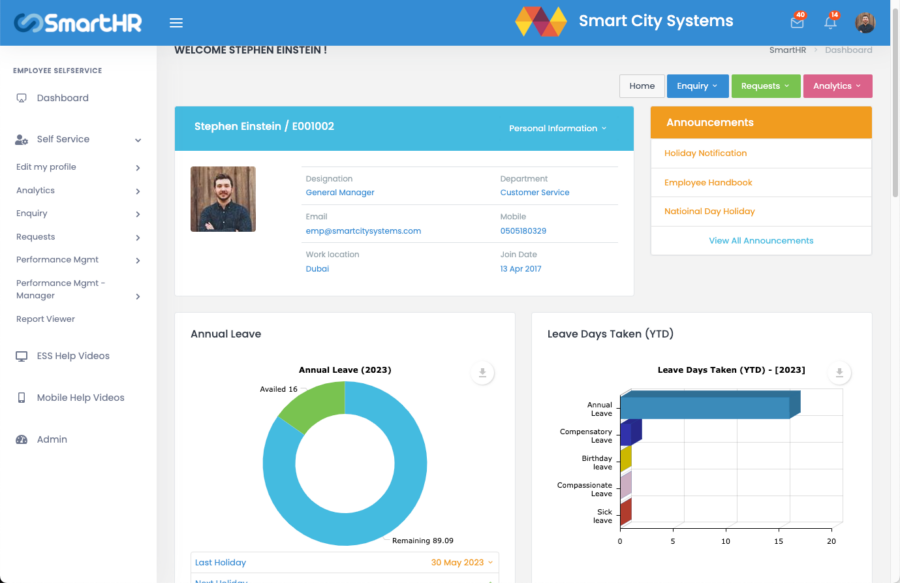Click the General Manager designation

pos(340,192)
